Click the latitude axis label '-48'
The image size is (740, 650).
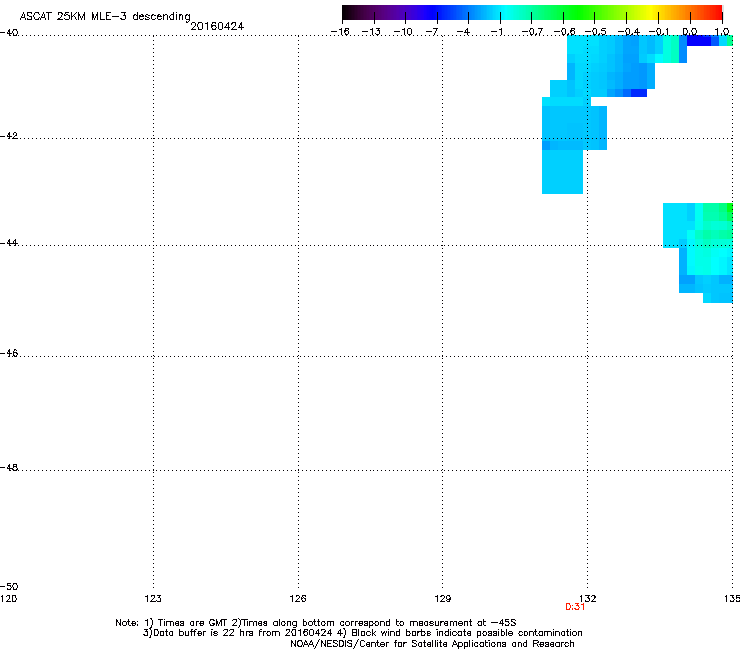(9, 468)
